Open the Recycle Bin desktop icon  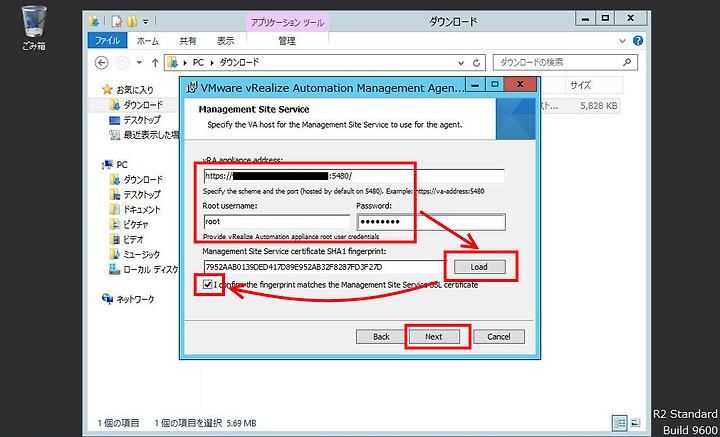click(x=34, y=28)
